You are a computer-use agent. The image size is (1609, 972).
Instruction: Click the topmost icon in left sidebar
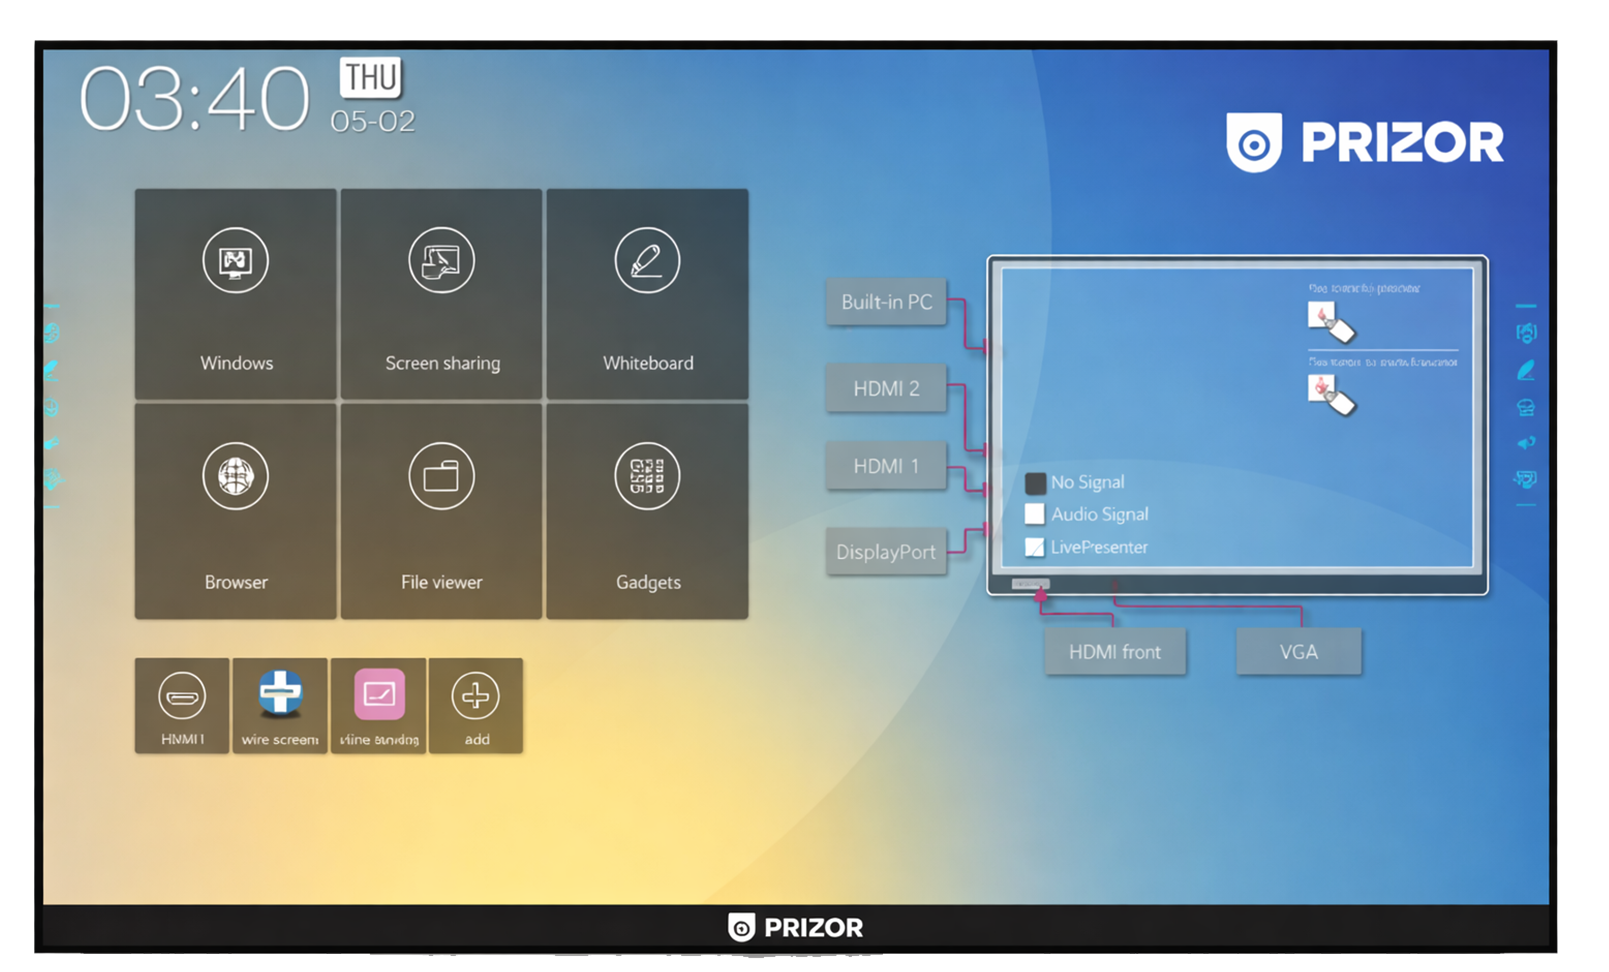[x=51, y=332]
